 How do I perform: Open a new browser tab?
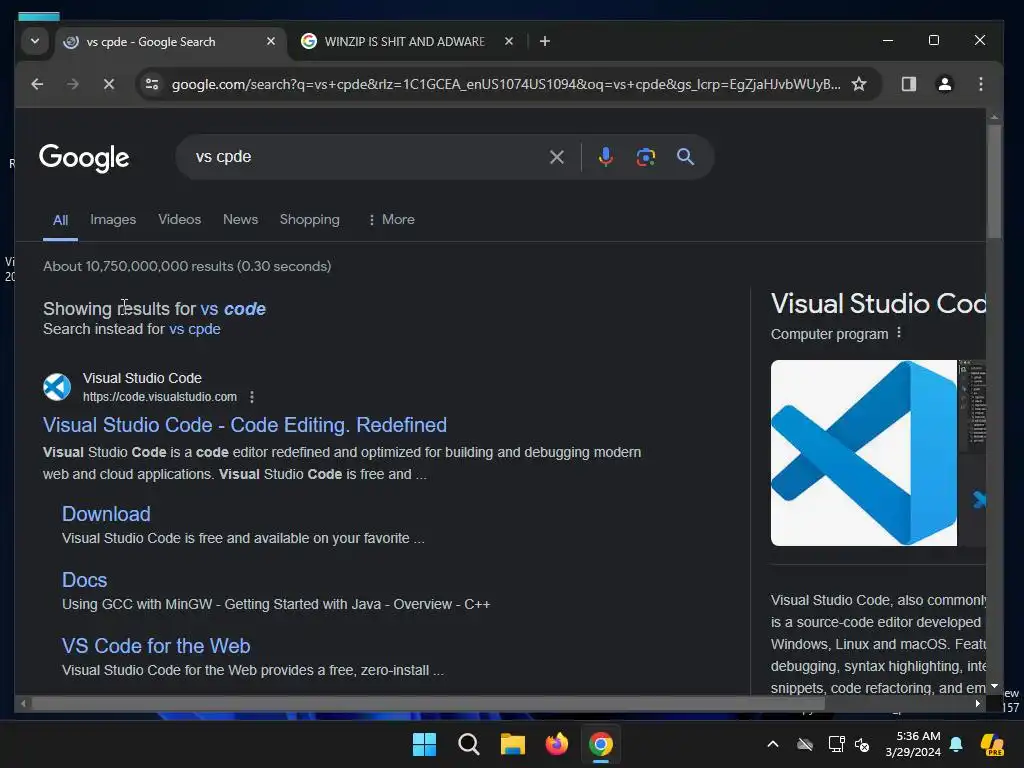click(x=545, y=41)
